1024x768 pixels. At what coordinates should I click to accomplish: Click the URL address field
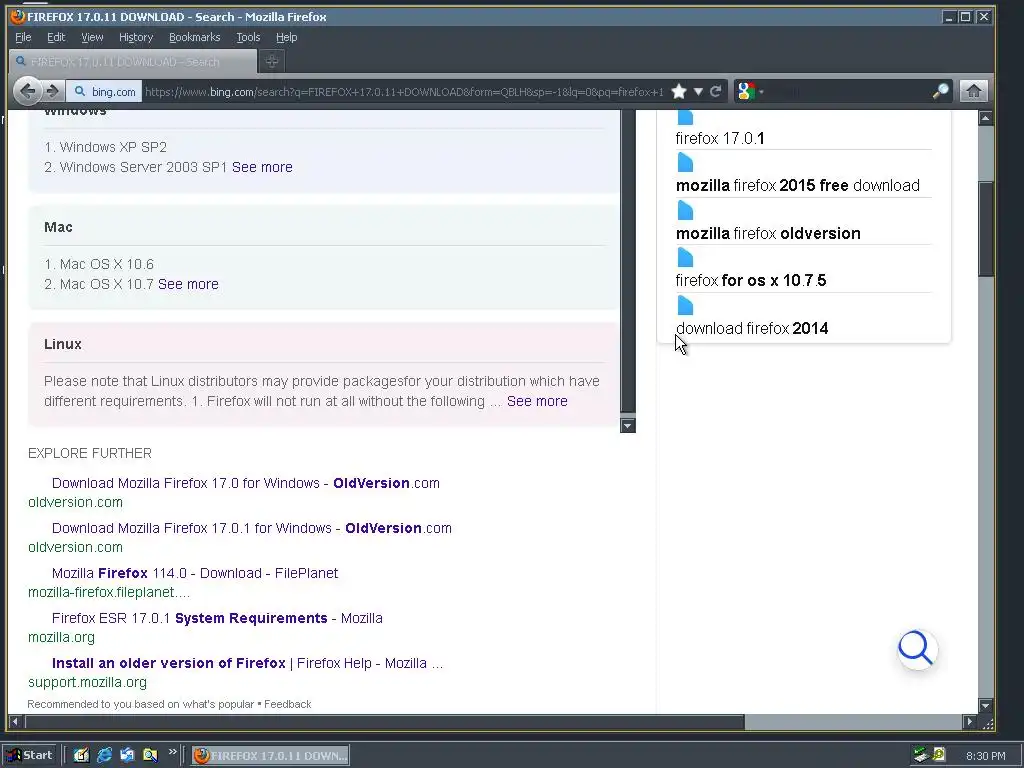click(x=404, y=91)
